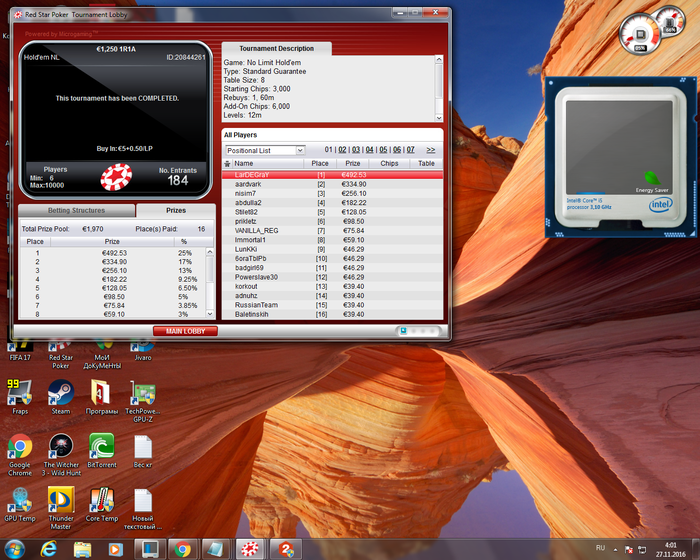Launch Google Chrome desktop shortcut

[x=20, y=454]
